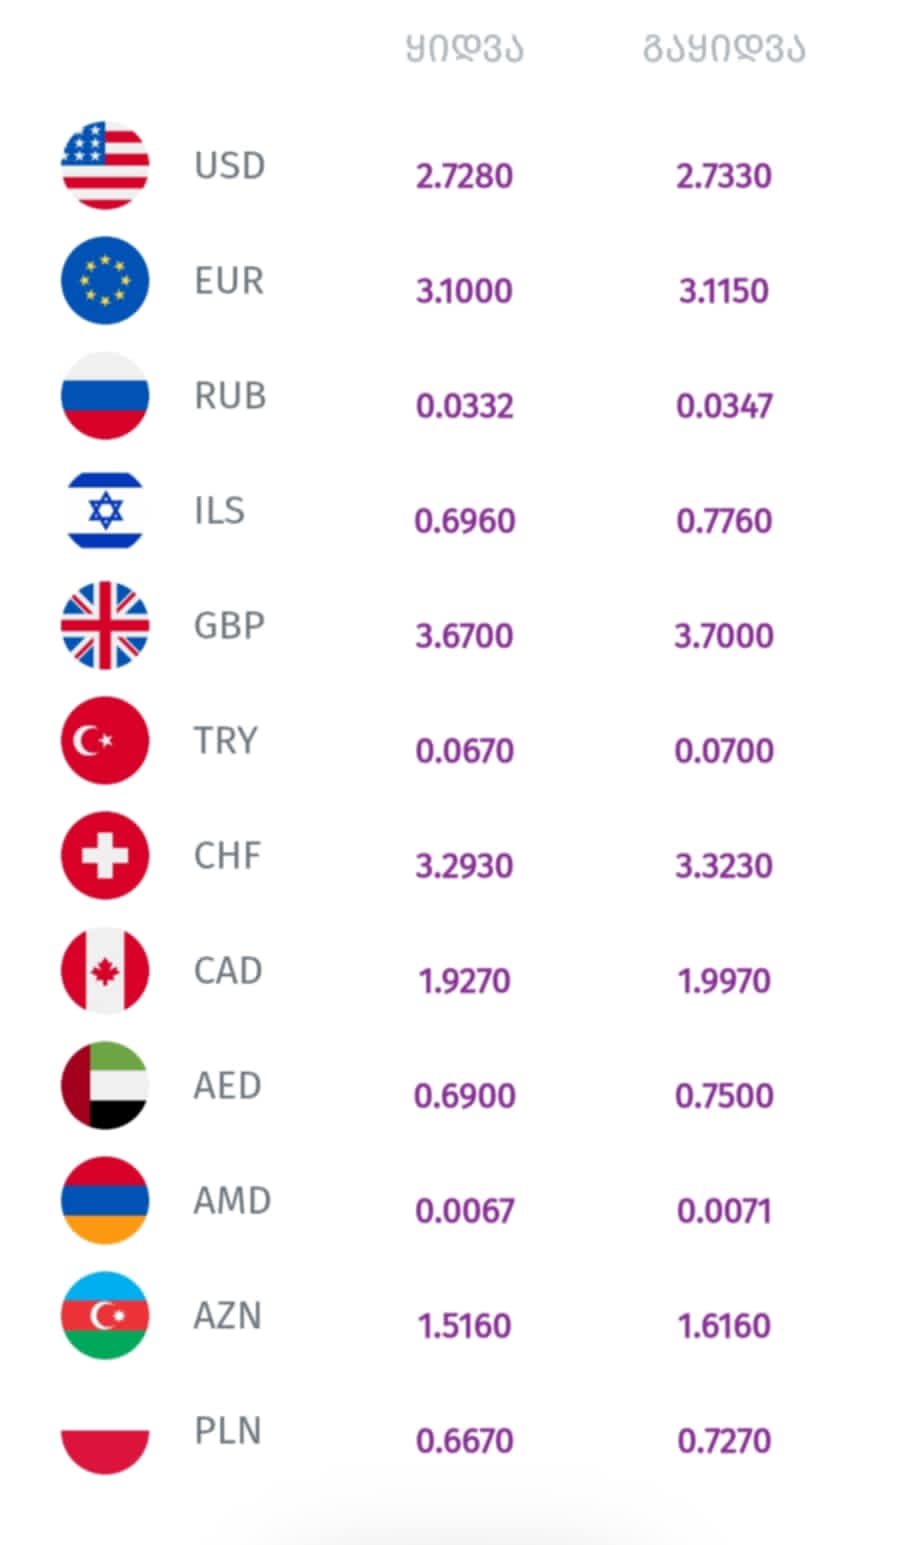Click the United Kingdom flag icon
916x1545 pixels.
(105, 625)
